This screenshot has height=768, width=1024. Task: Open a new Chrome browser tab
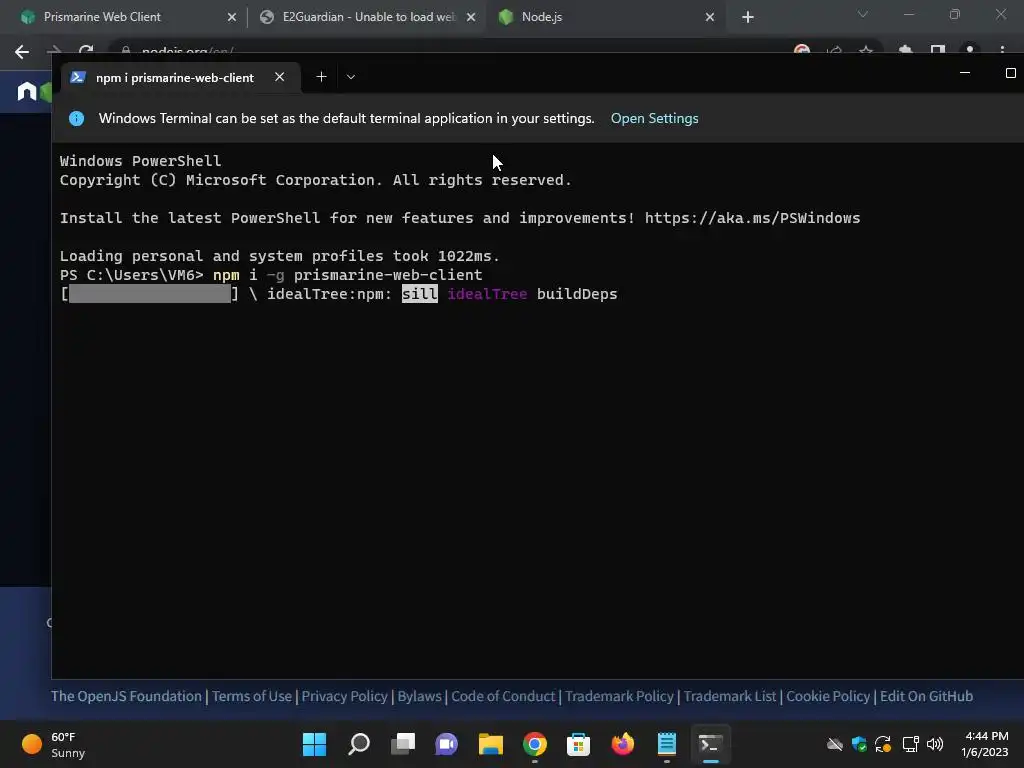[x=748, y=17]
